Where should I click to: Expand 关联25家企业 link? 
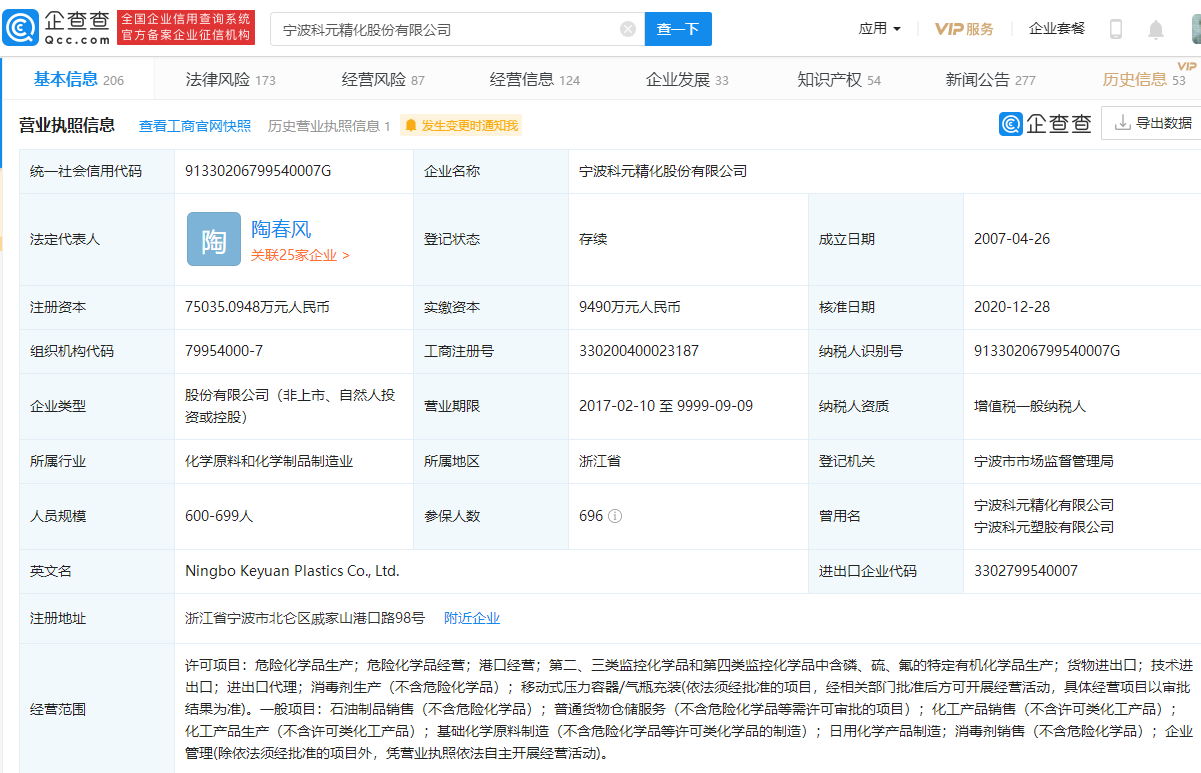(x=300, y=255)
